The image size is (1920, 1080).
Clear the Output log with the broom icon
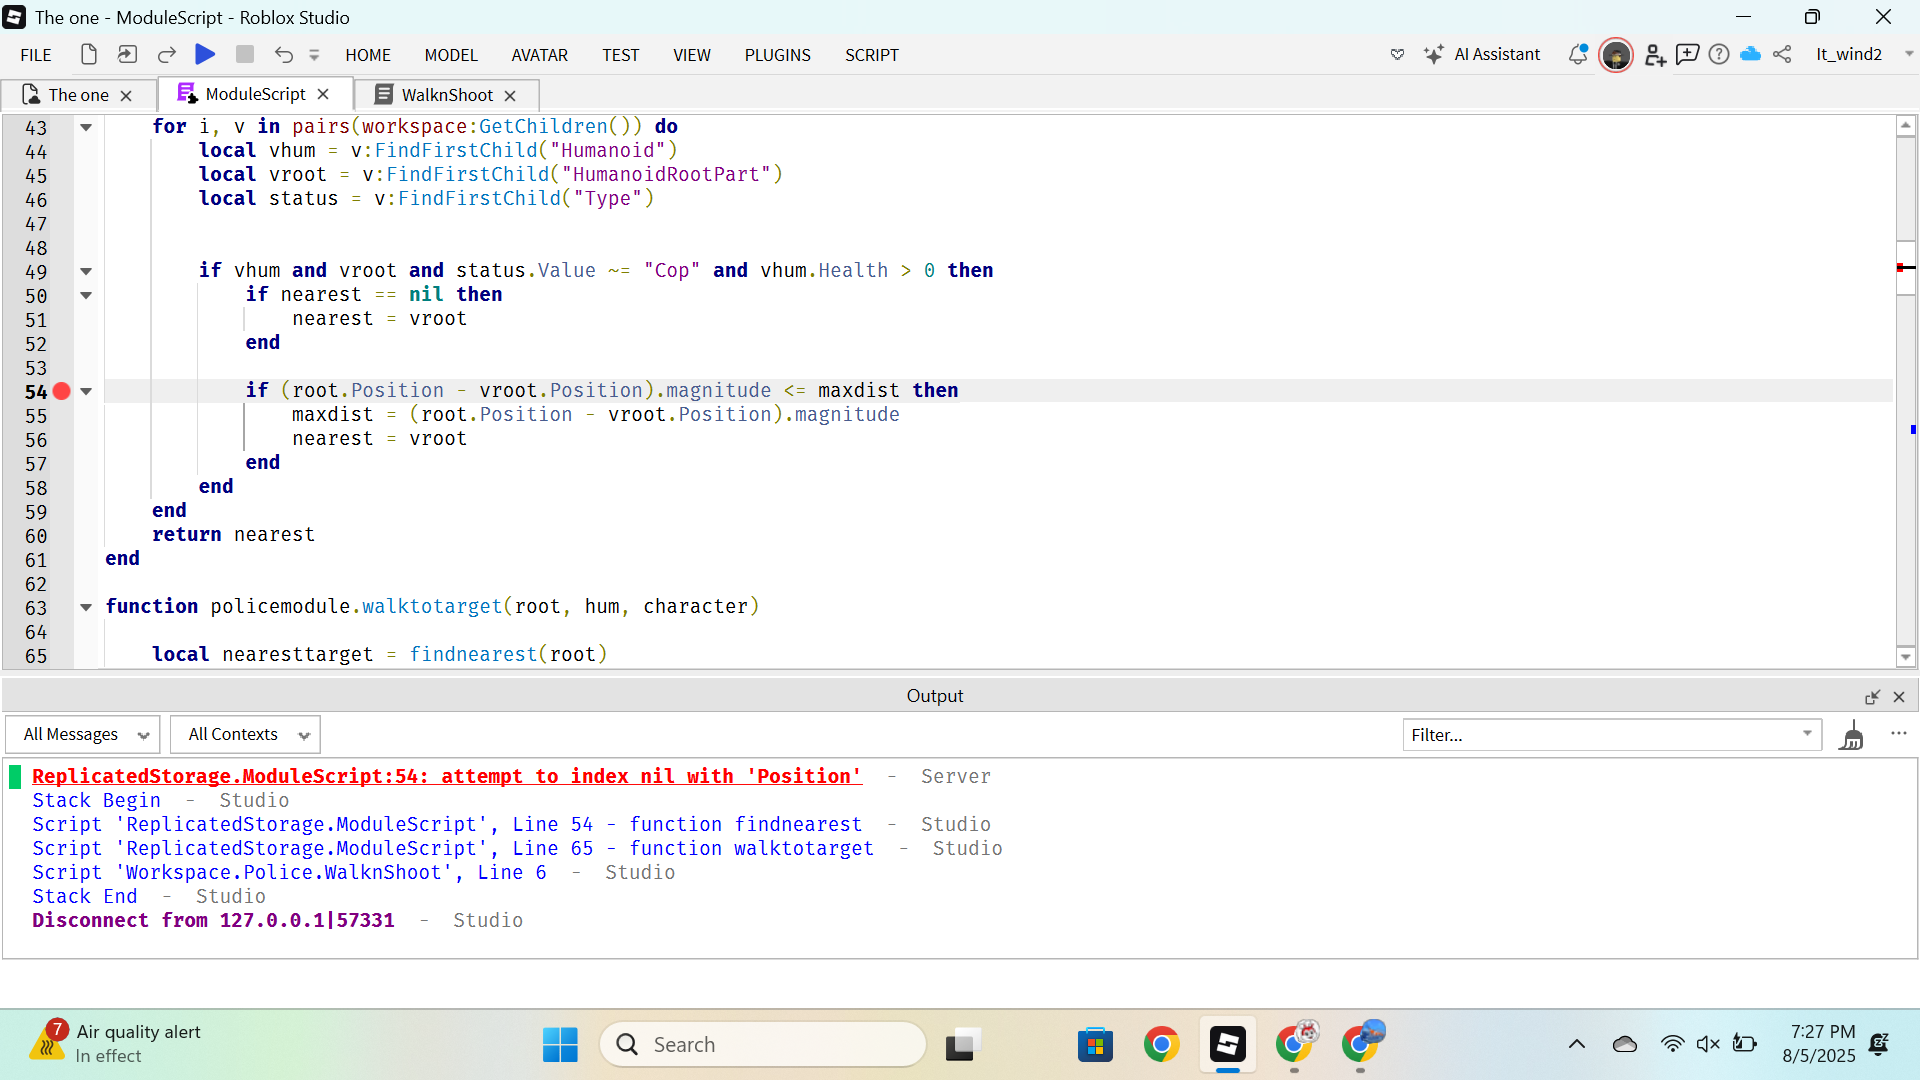coord(1853,734)
